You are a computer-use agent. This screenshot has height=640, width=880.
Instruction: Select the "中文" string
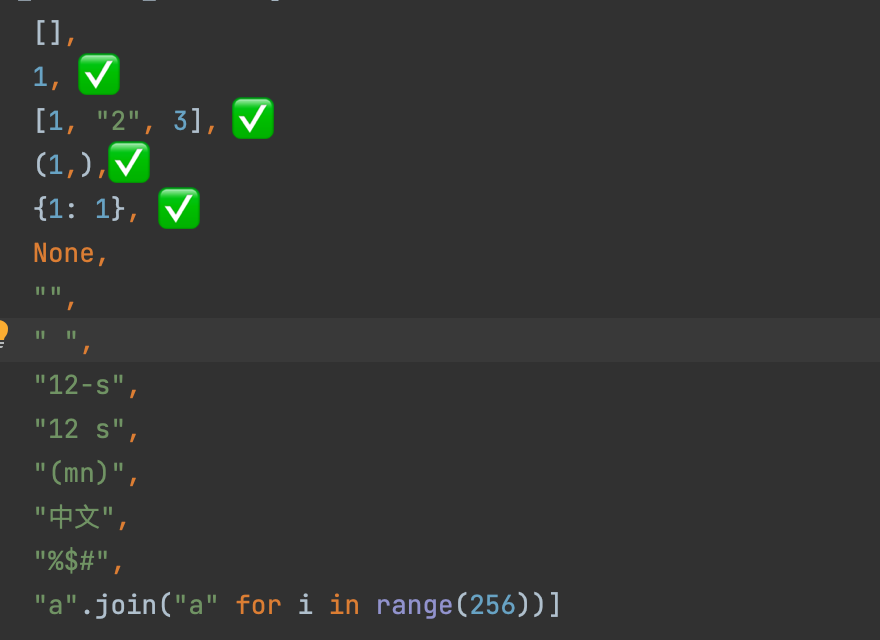tap(75, 516)
